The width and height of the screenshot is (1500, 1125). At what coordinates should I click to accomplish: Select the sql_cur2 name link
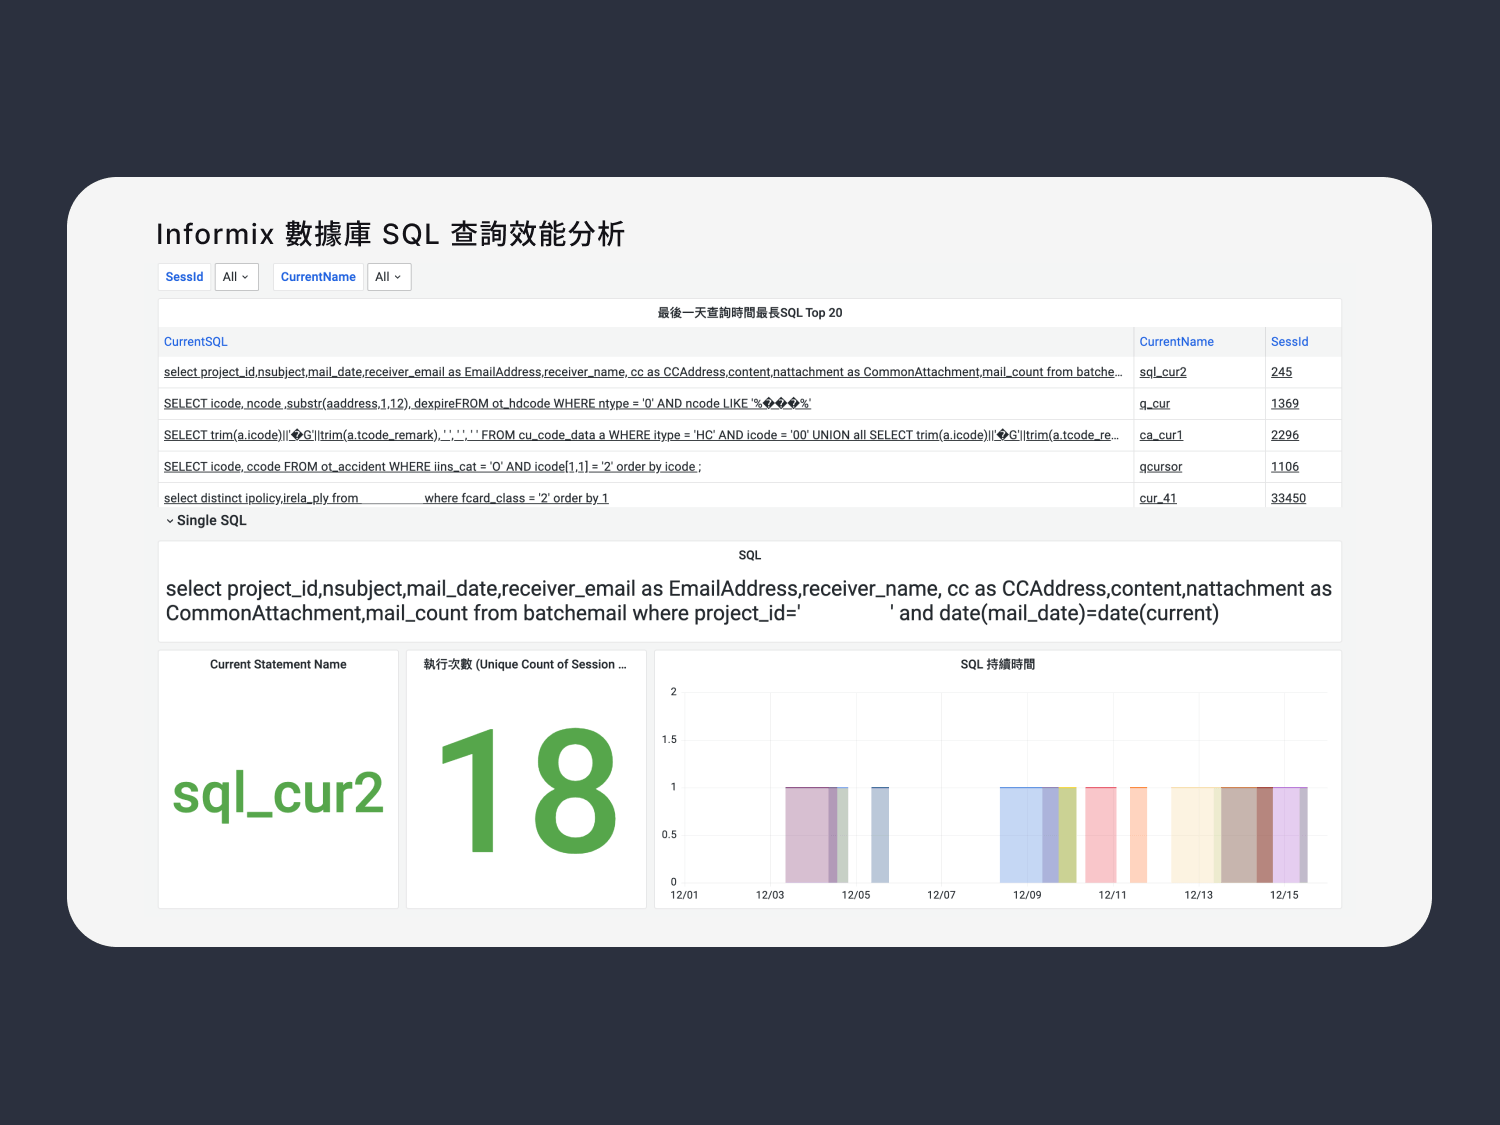pyautogui.click(x=1162, y=372)
